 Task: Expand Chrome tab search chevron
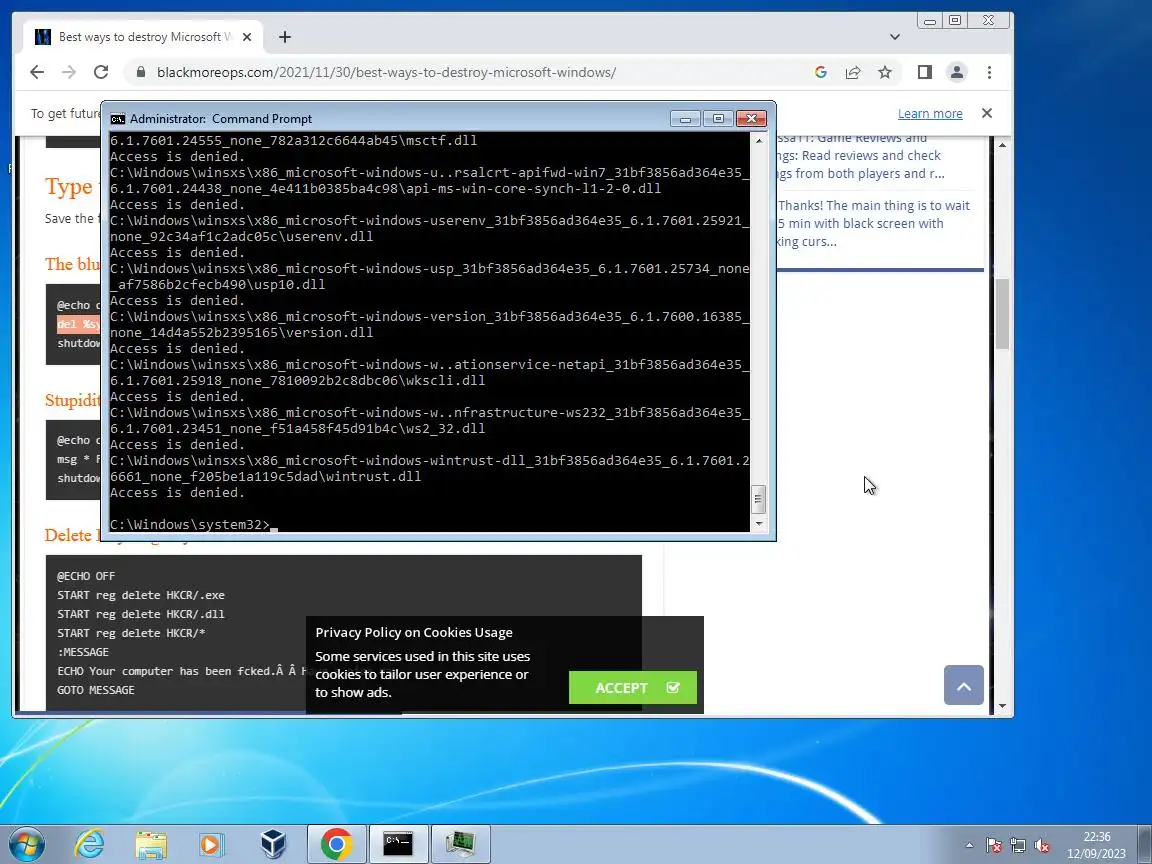coord(894,37)
